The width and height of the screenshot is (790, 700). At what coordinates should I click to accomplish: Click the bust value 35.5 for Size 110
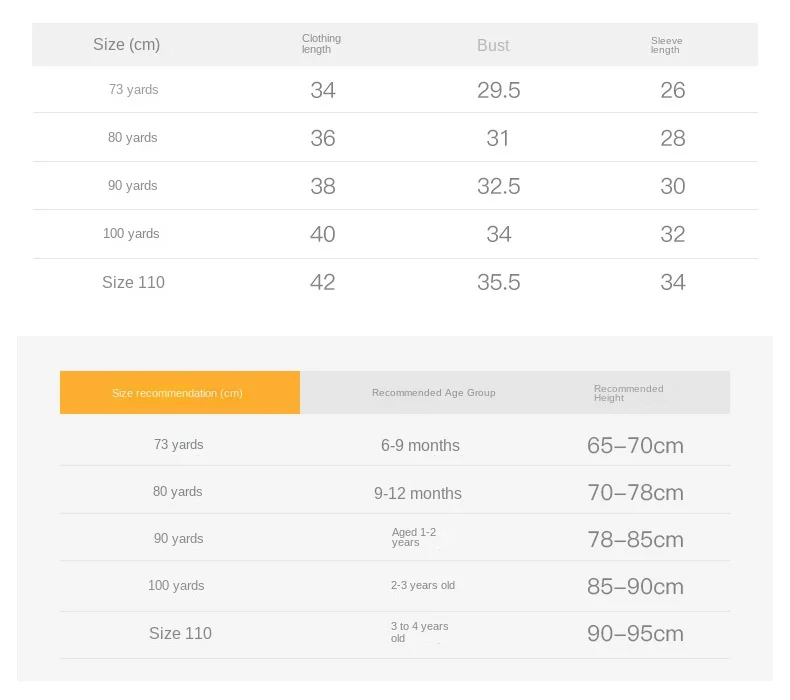click(x=499, y=282)
